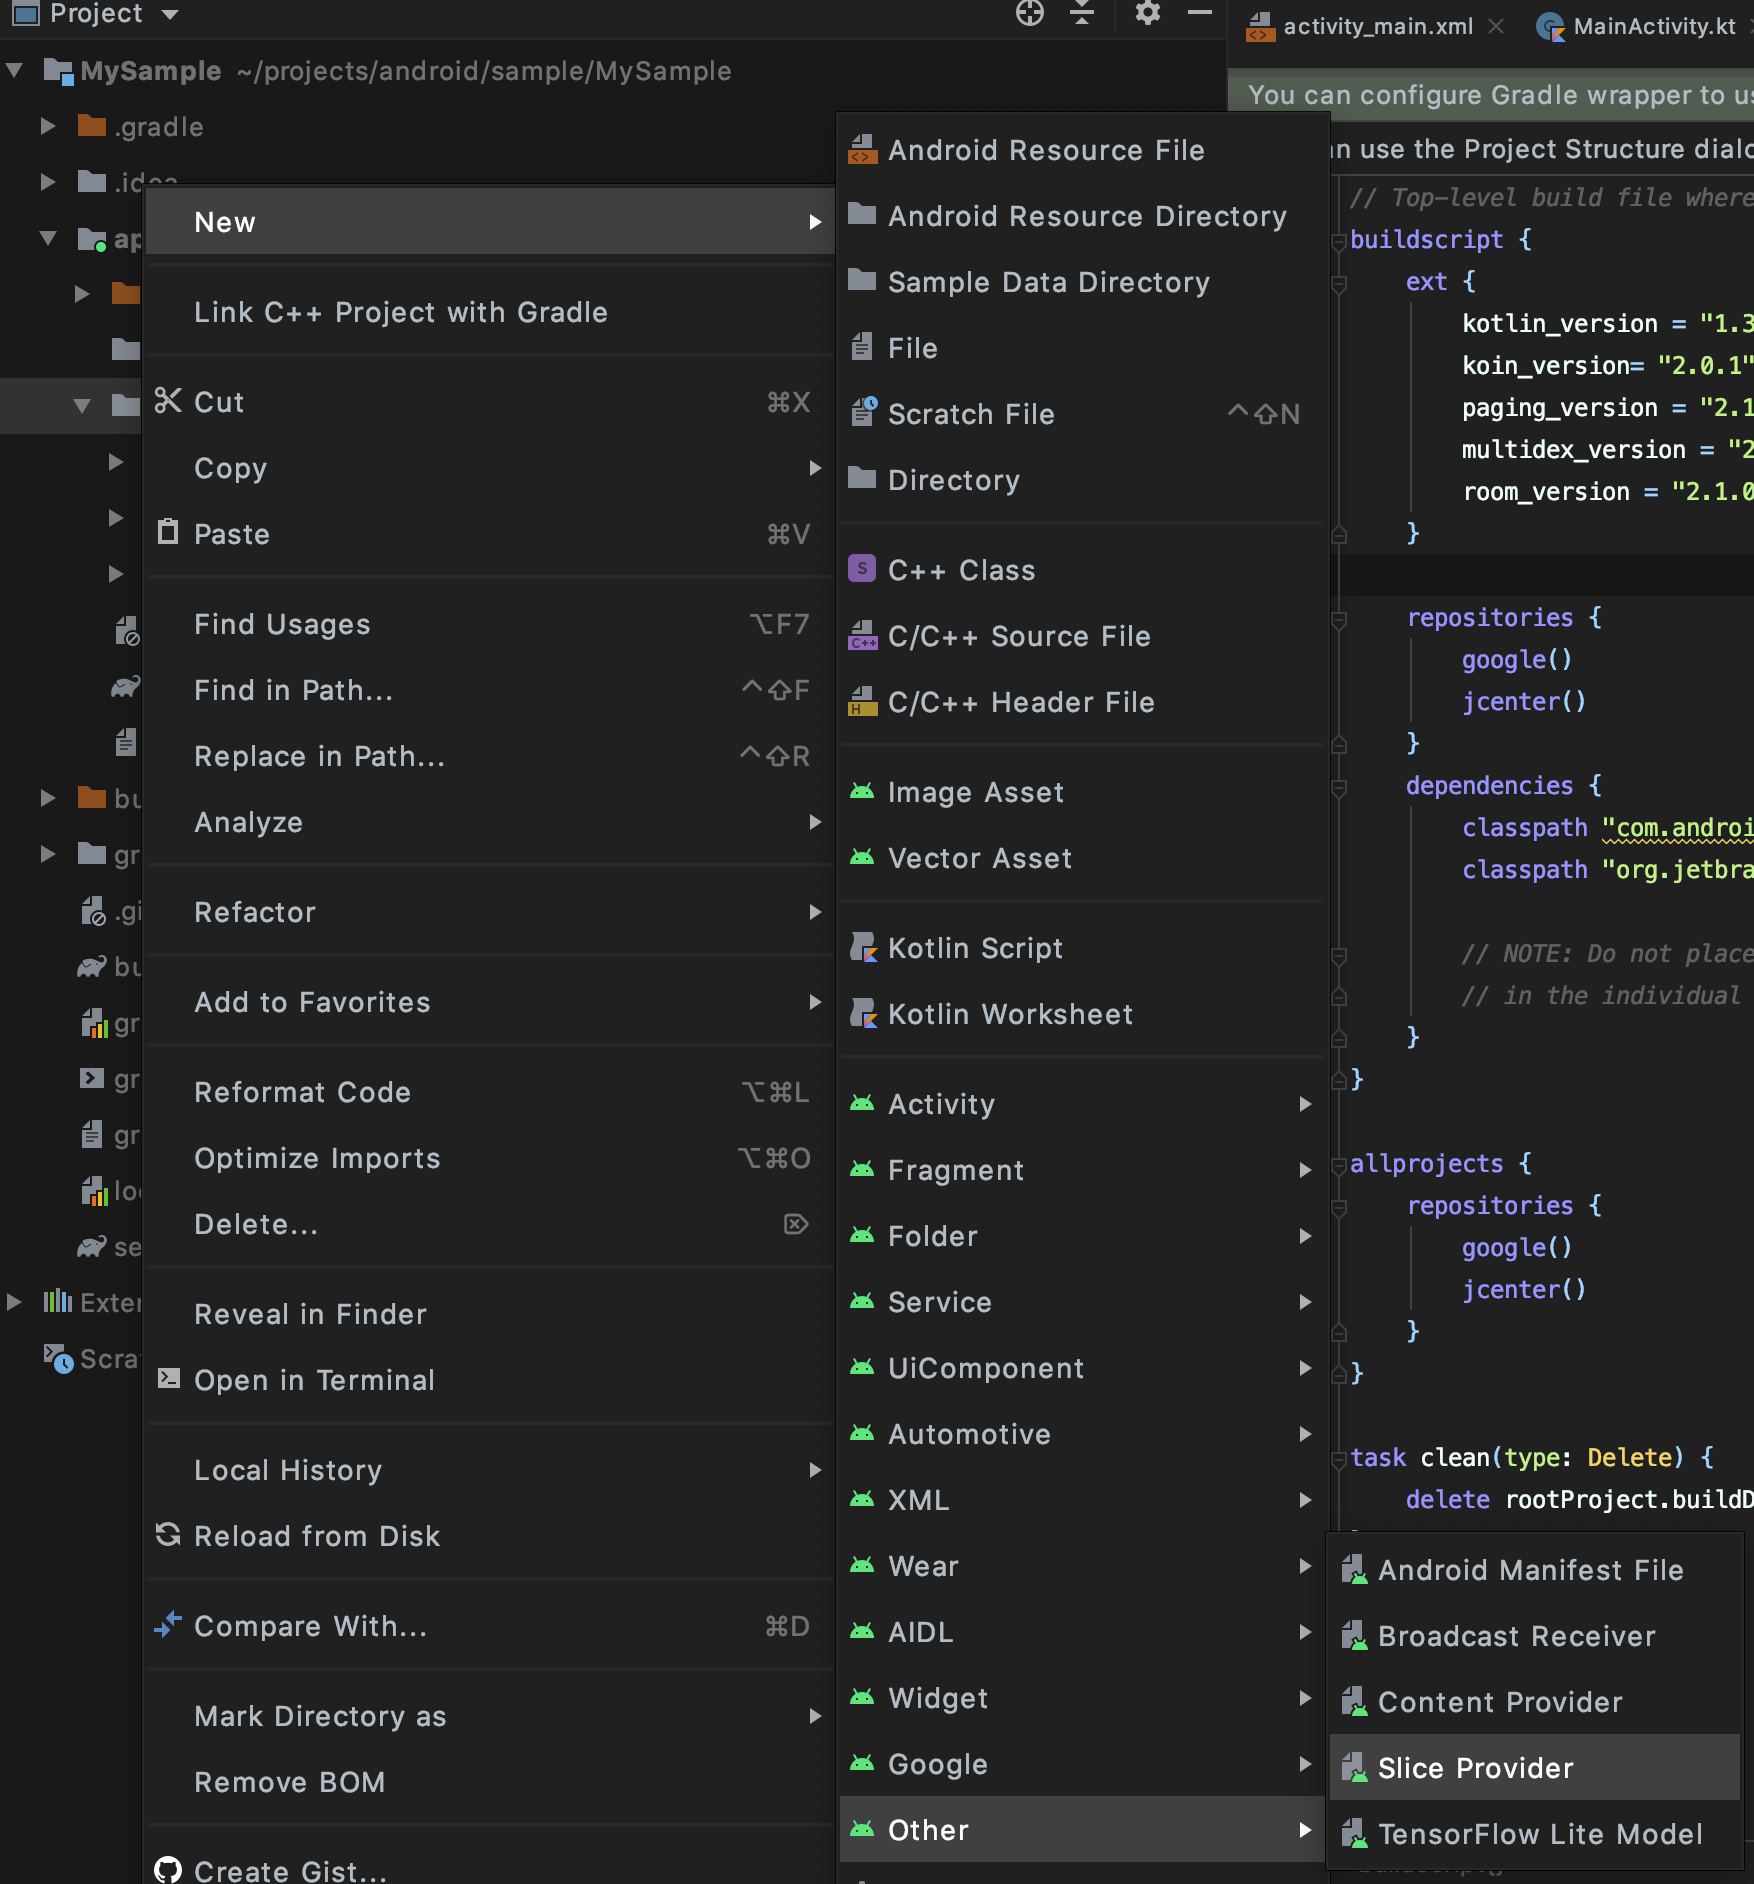1754x1884 pixels.
Task: Expand the External Libraries node
Action: (x=14, y=1302)
